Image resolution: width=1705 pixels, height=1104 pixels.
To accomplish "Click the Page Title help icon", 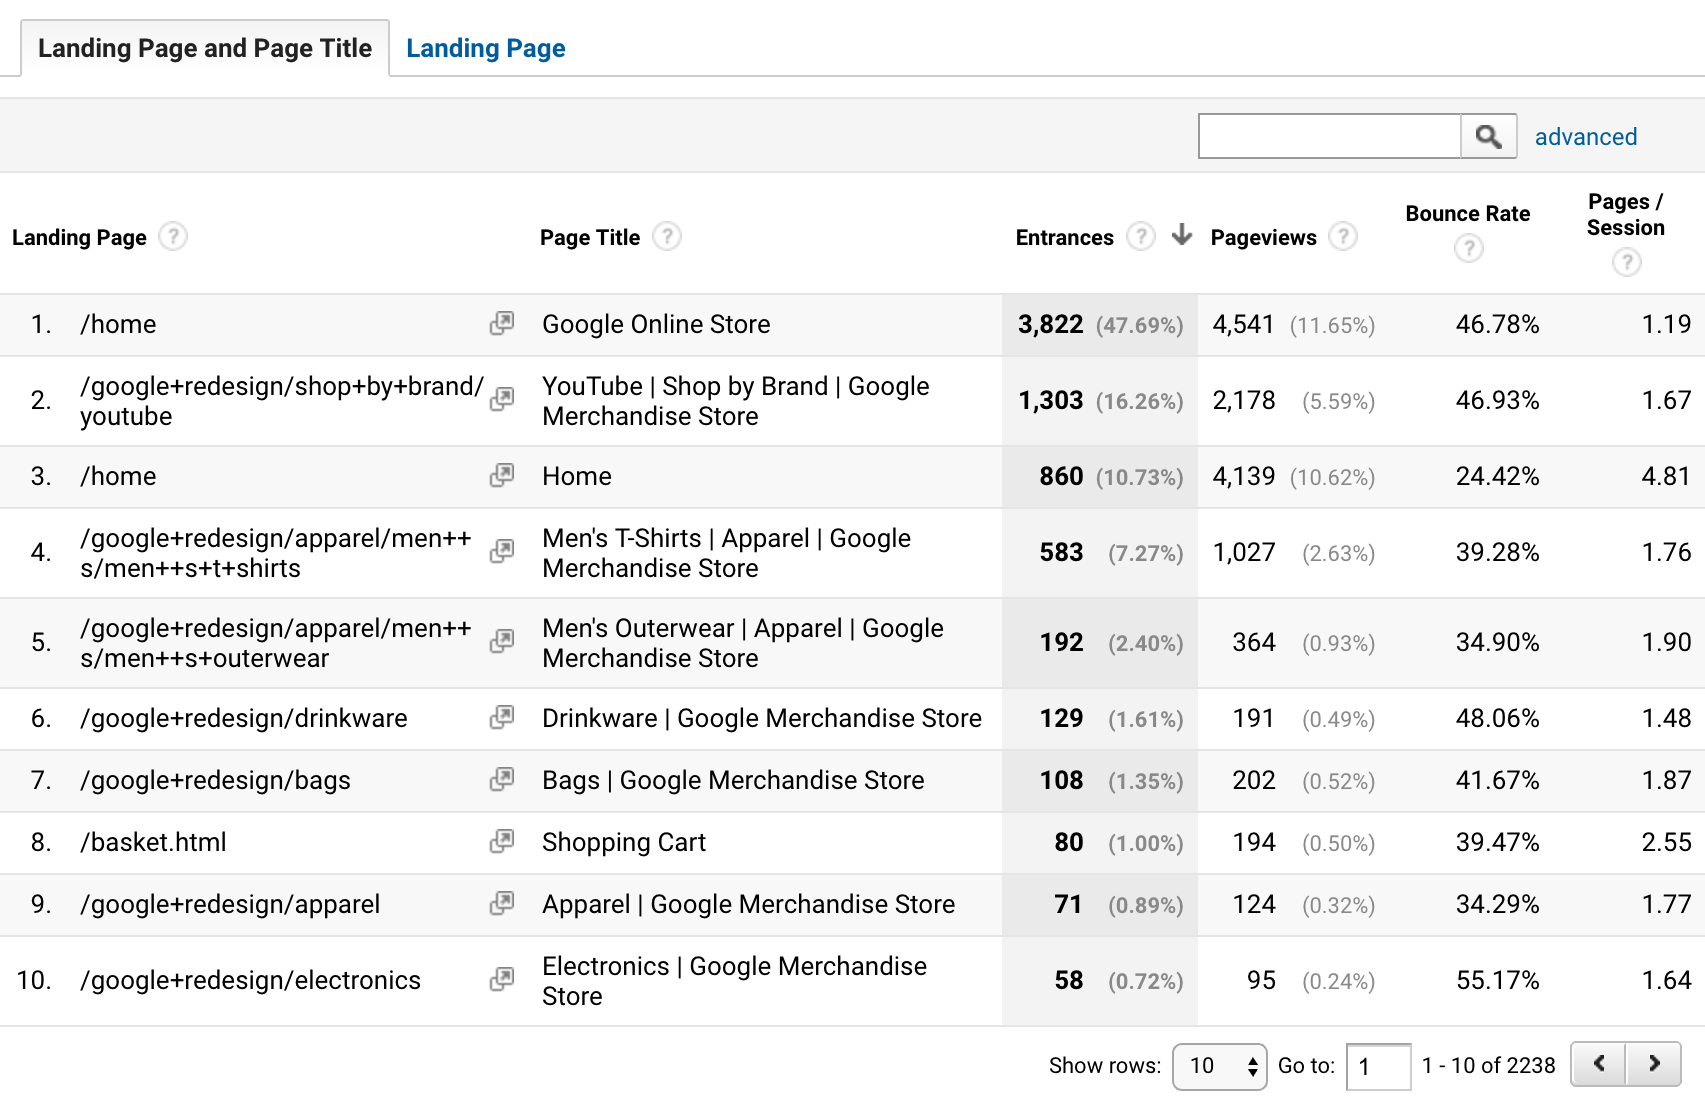I will (x=668, y=237).
